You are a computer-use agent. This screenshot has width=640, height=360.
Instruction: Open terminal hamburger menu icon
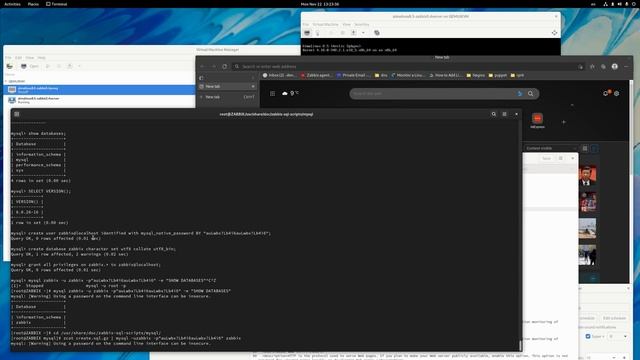click(x=504, y=114)
